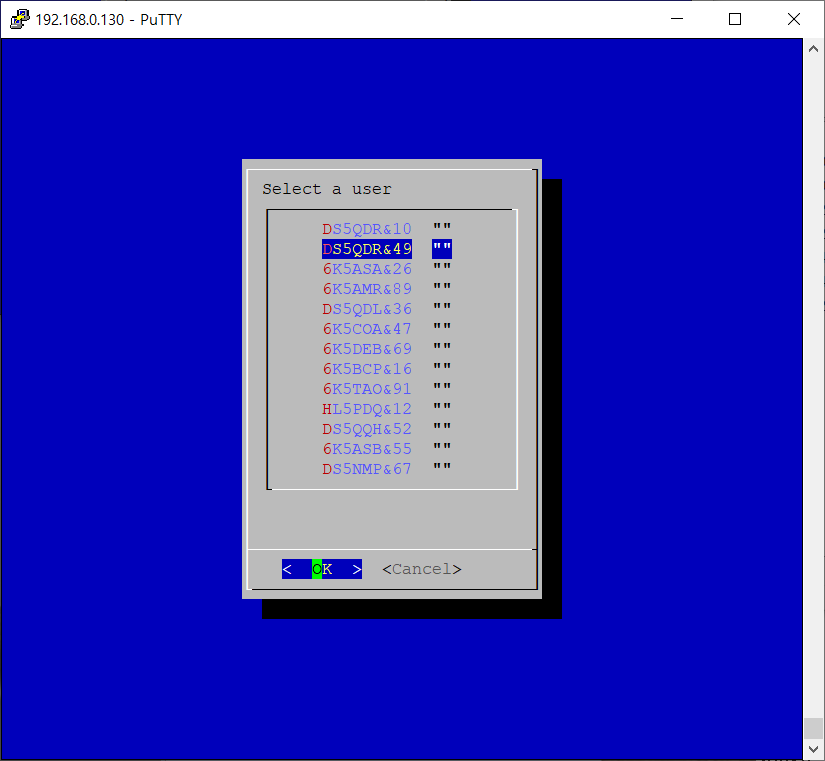Select the 6K5BCP&16 entry
This screenshot has width=825, height=761.
(x=367, y=369)
